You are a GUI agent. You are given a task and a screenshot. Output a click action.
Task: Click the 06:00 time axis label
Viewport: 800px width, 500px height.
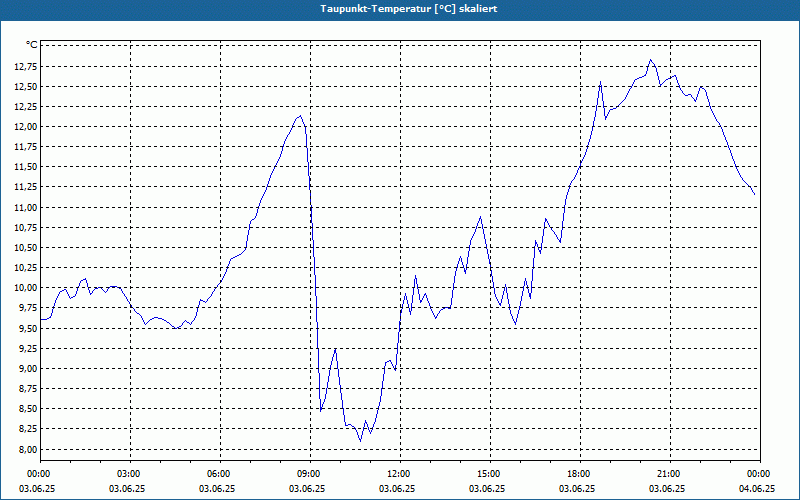[x=220, y=474]
